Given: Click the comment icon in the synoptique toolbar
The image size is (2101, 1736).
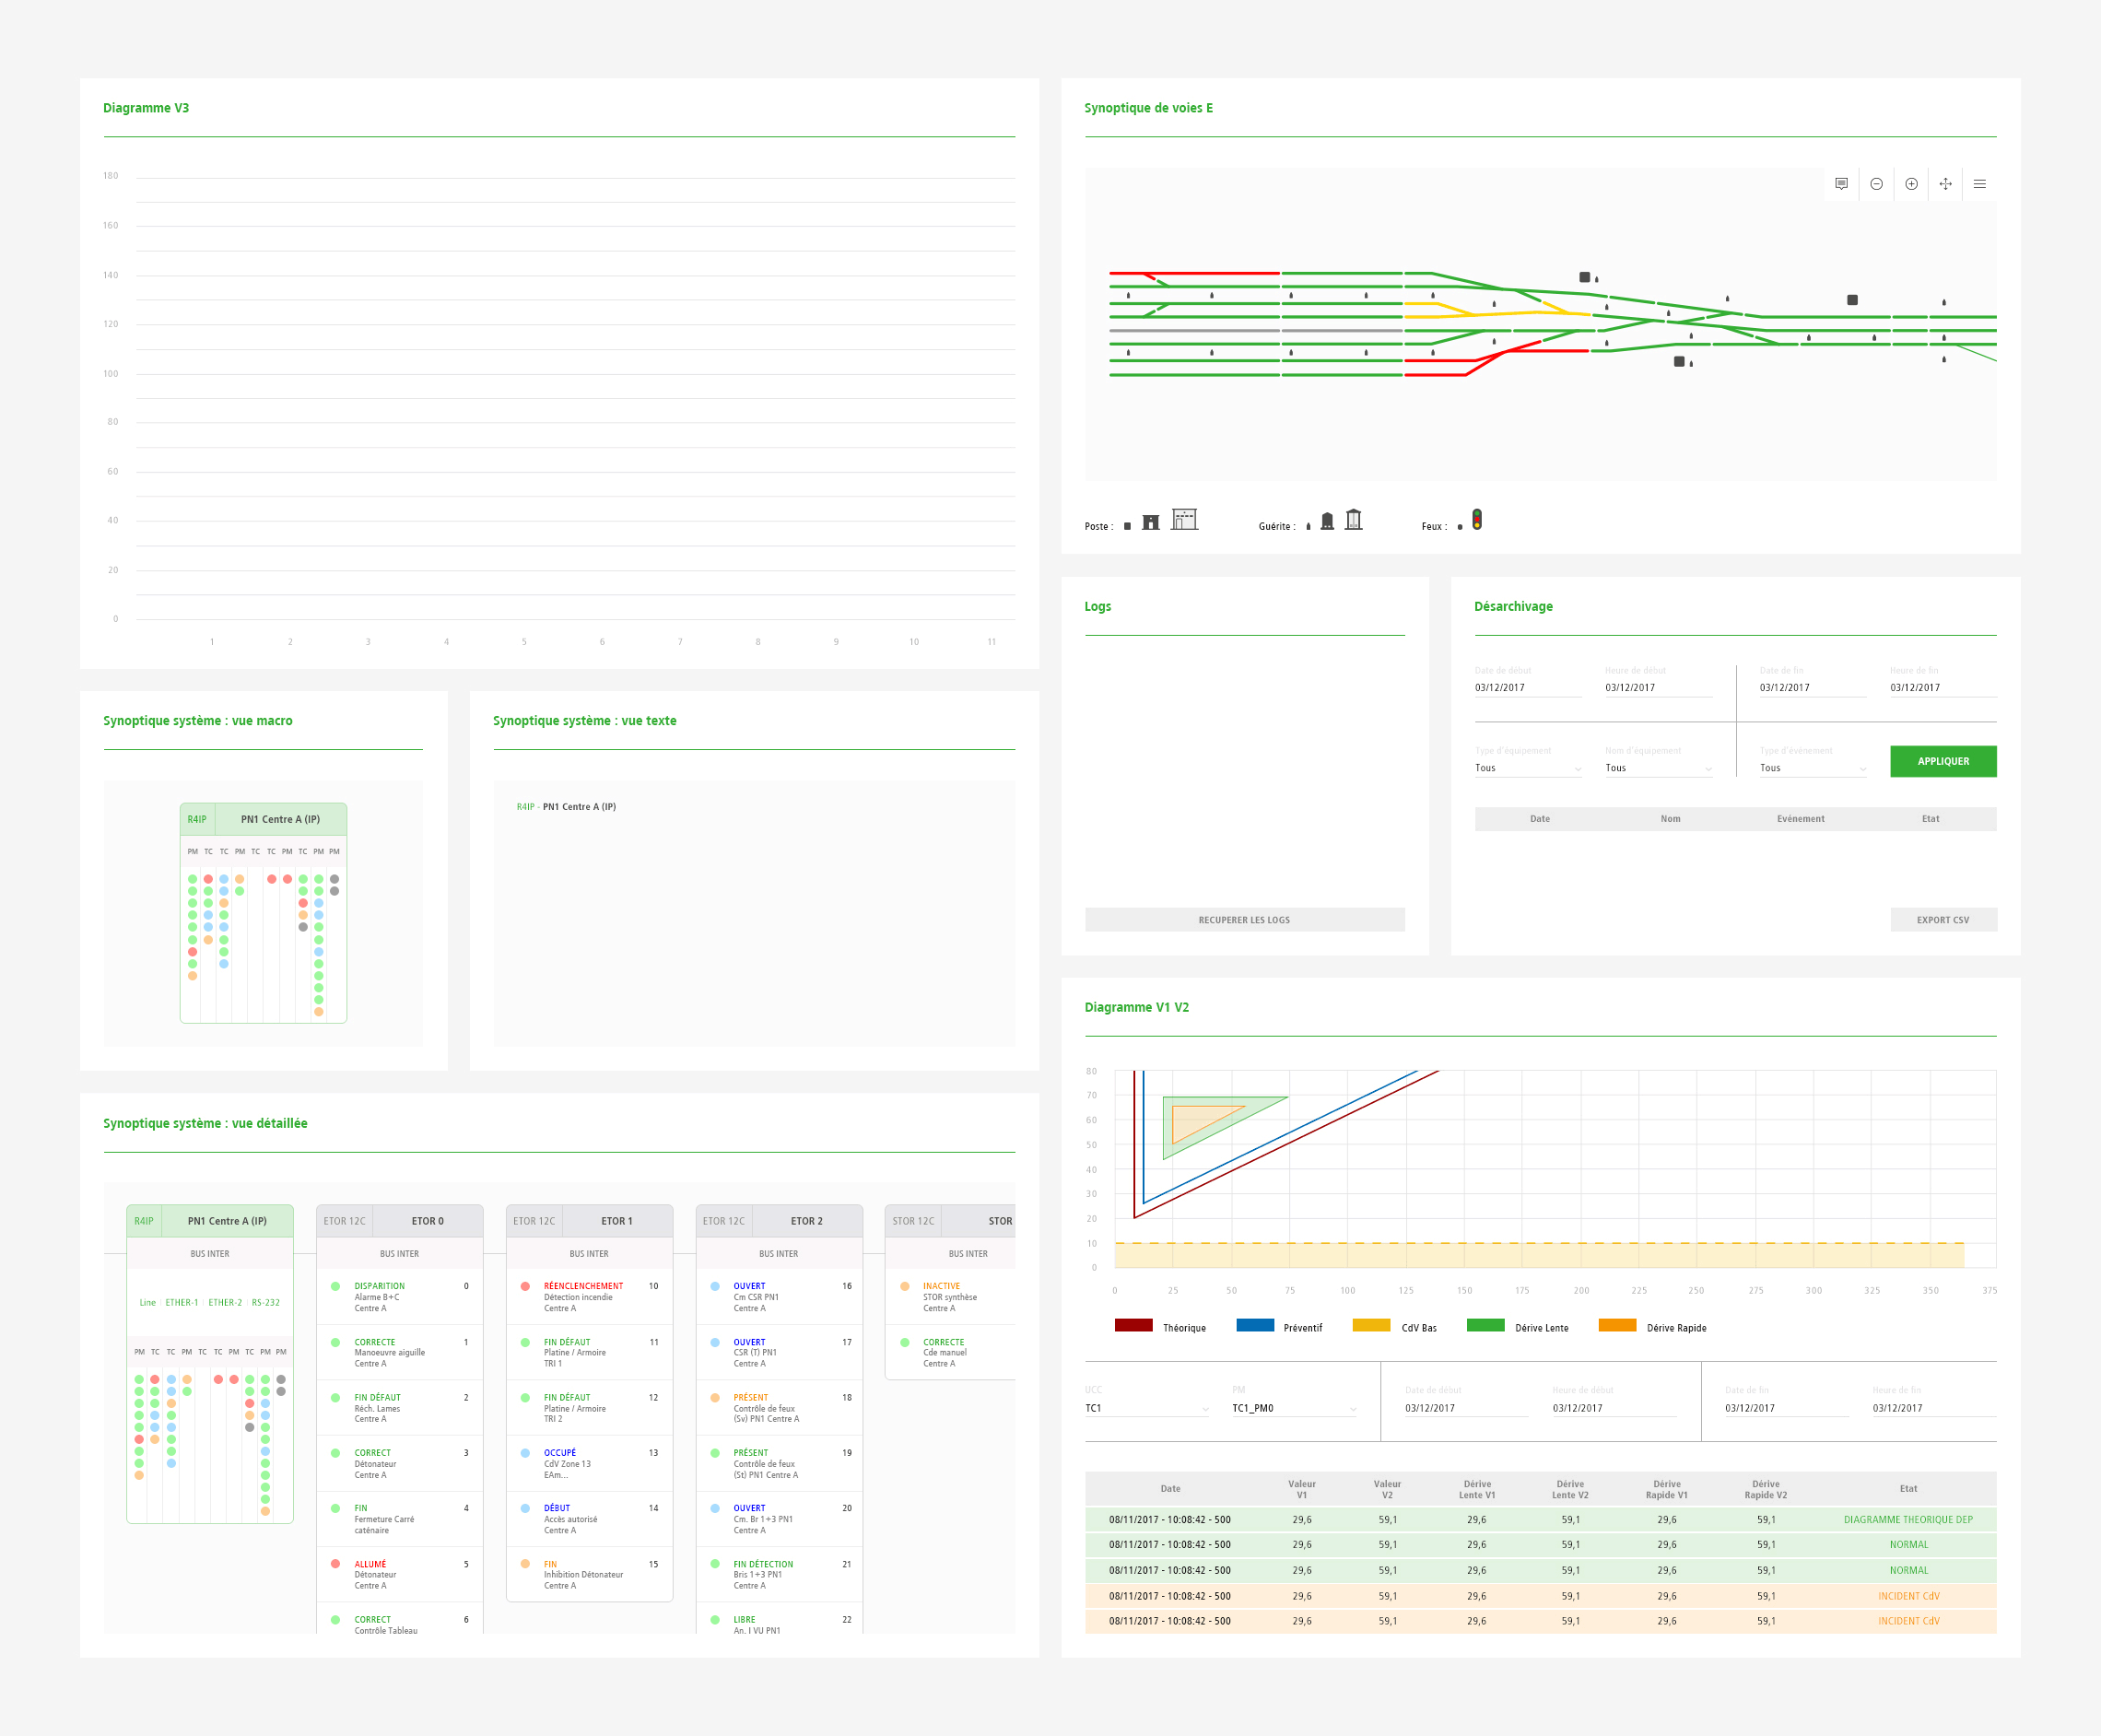Looking at the screenshot, I should point(1841,184).
